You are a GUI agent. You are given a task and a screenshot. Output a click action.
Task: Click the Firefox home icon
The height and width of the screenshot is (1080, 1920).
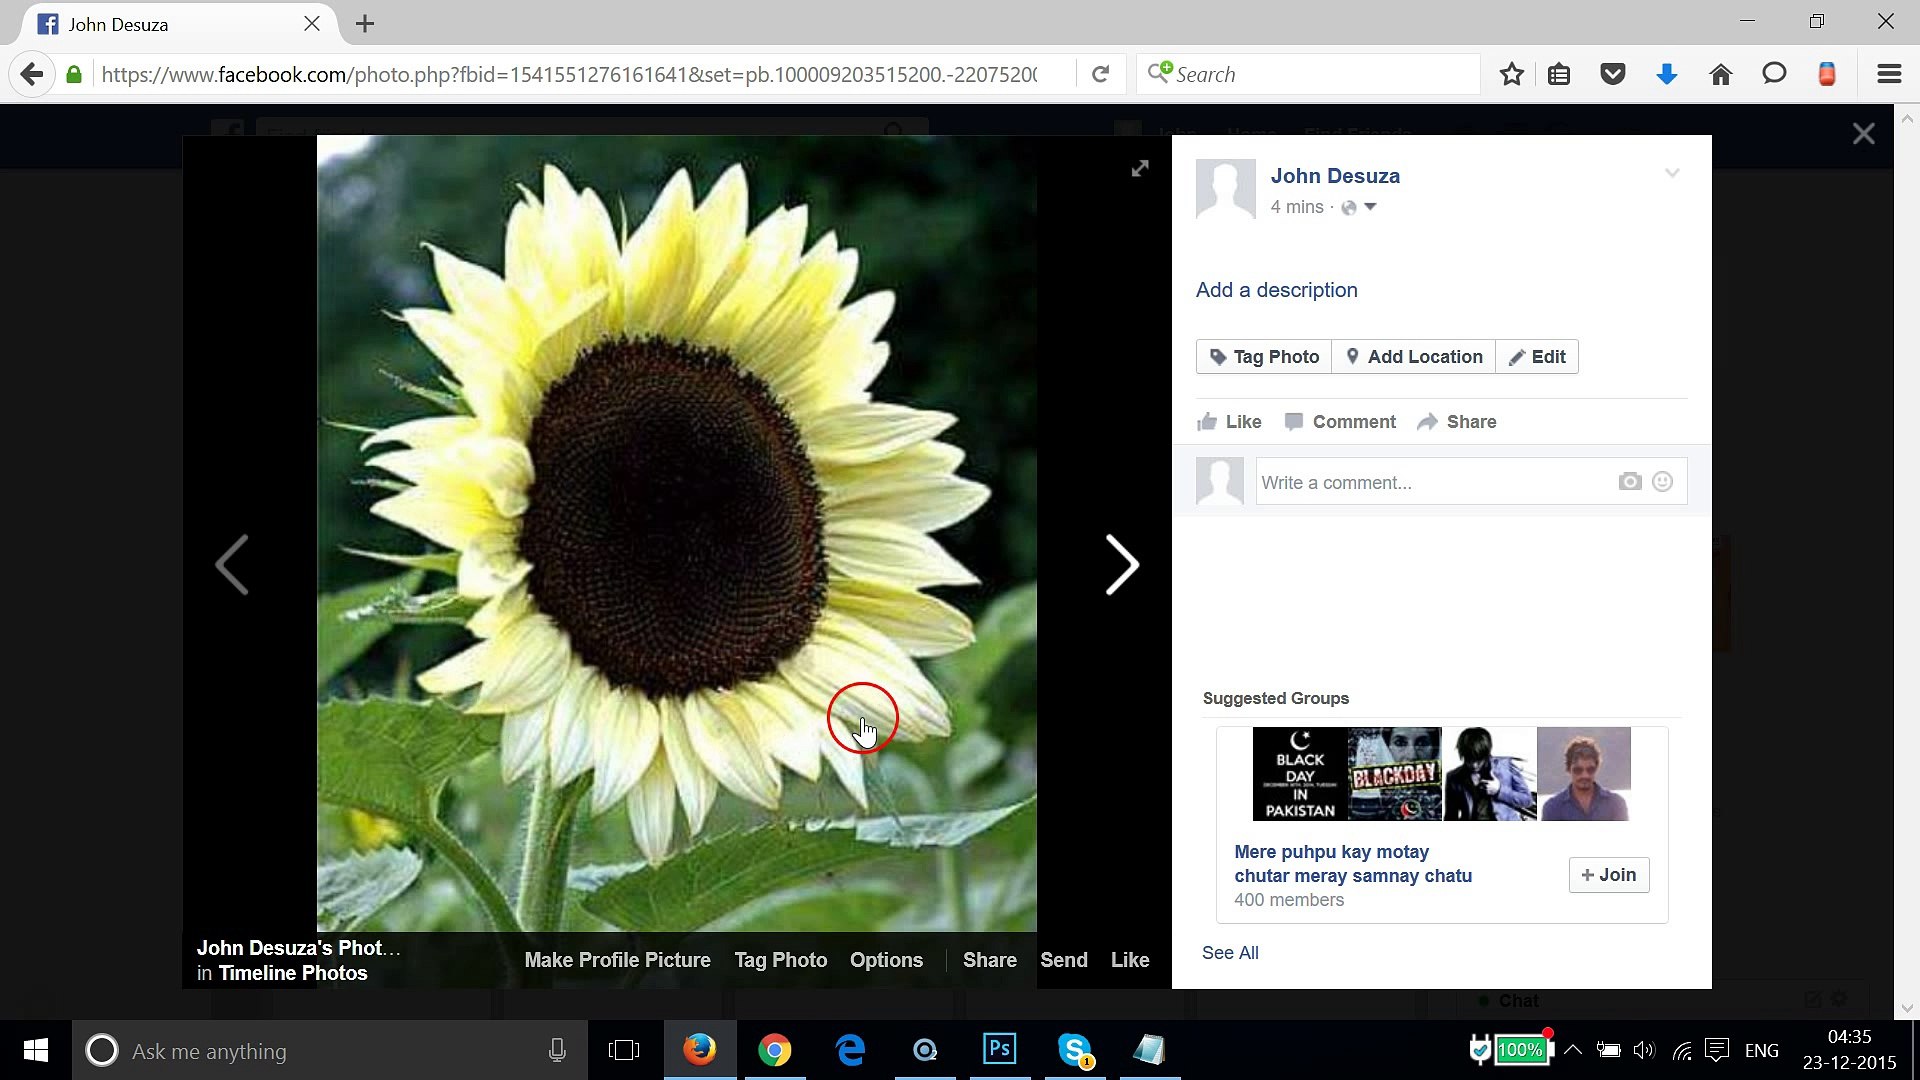click(1721, 73)
